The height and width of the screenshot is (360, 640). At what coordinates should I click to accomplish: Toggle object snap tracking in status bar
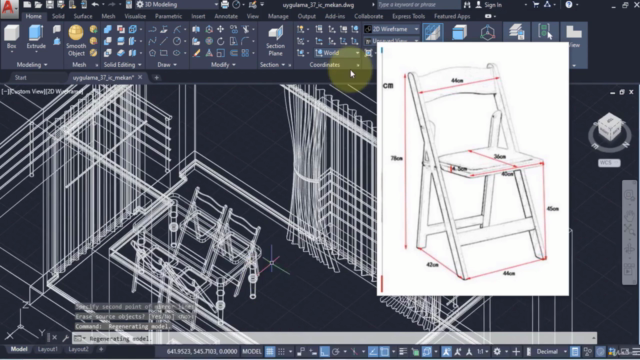373,351
